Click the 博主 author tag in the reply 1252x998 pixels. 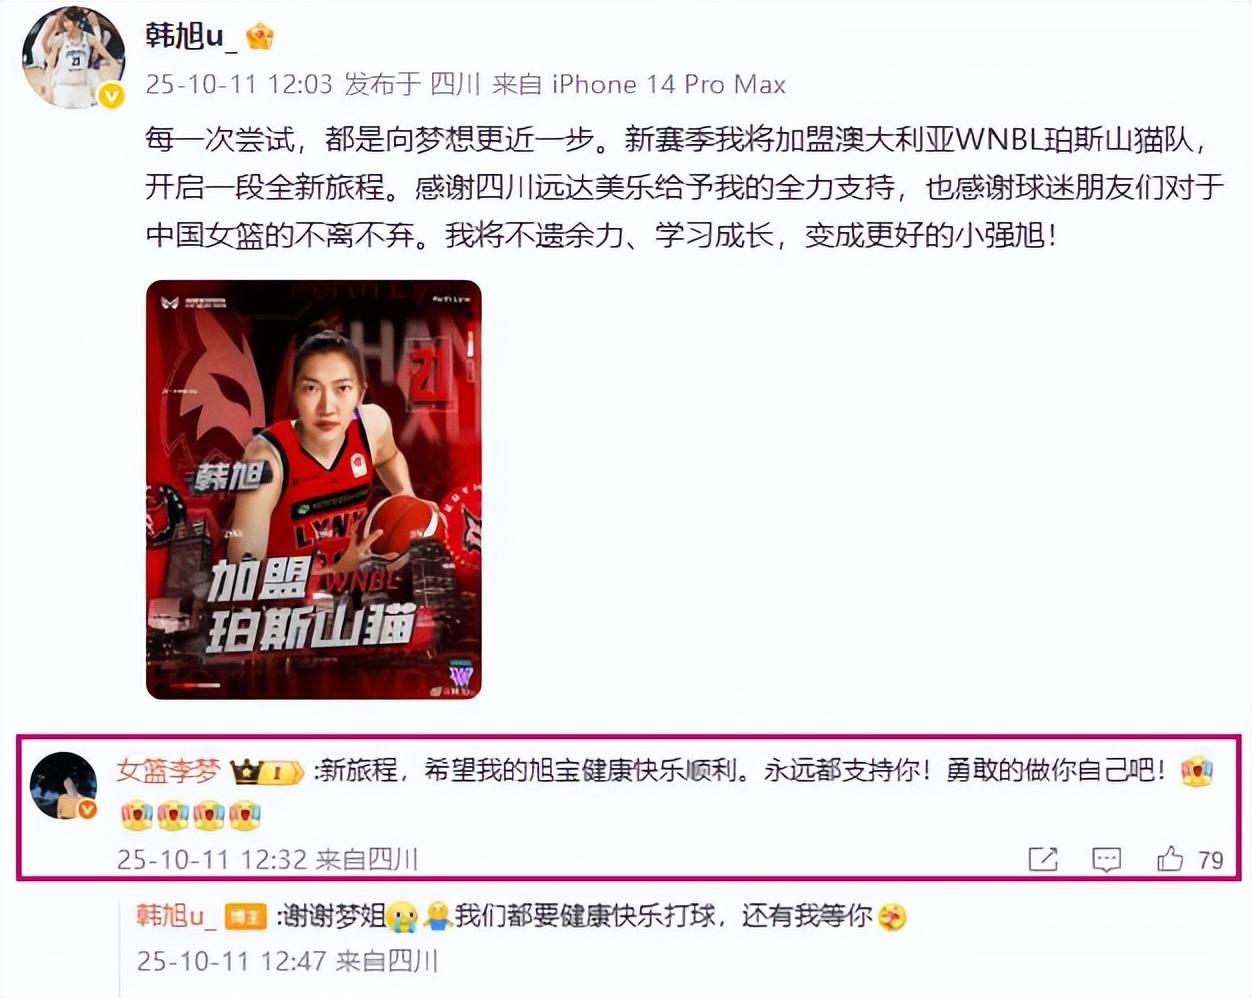pos(246,916)
